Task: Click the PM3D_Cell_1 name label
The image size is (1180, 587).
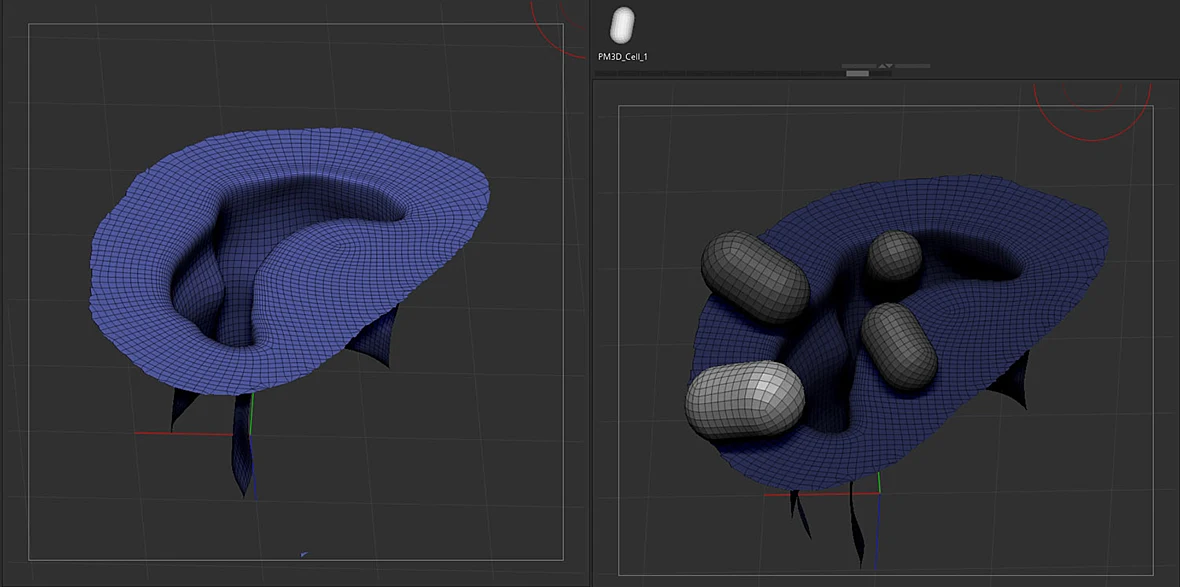Action: [623, 57]
